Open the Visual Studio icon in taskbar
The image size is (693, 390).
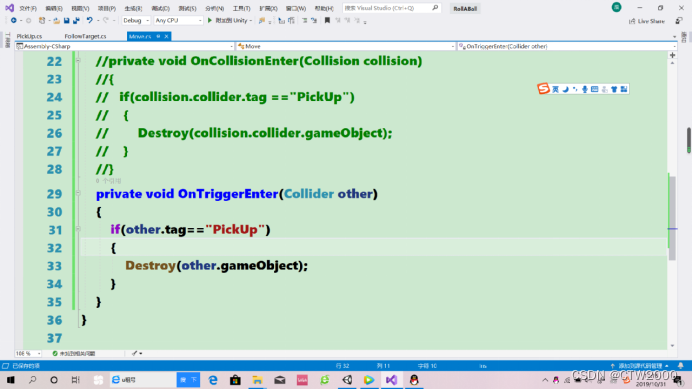[392, 380]
